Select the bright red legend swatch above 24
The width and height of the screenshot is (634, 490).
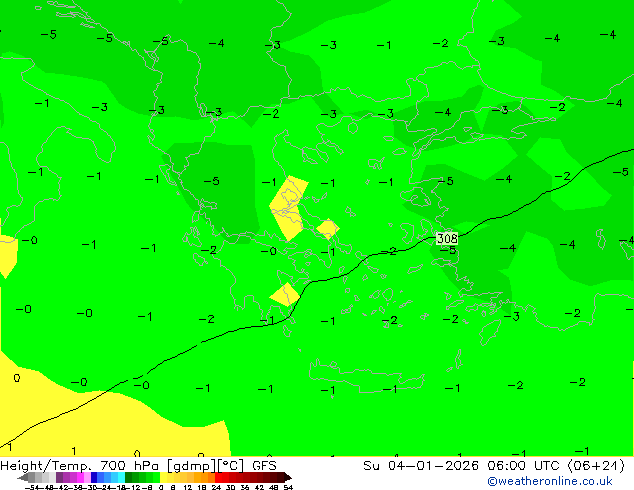(x=218, y=477)
